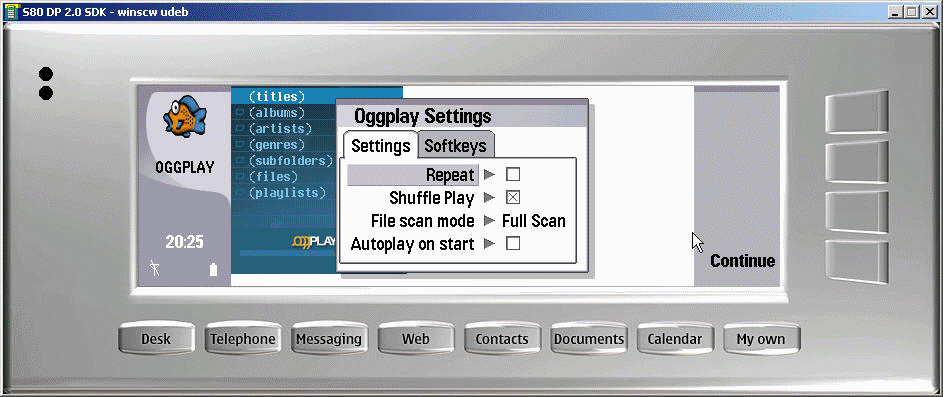The image size is (943, 397).
Task: Click the Oggplay Settings dialog title
Action: pyautogui.click(x=423, y=115)
